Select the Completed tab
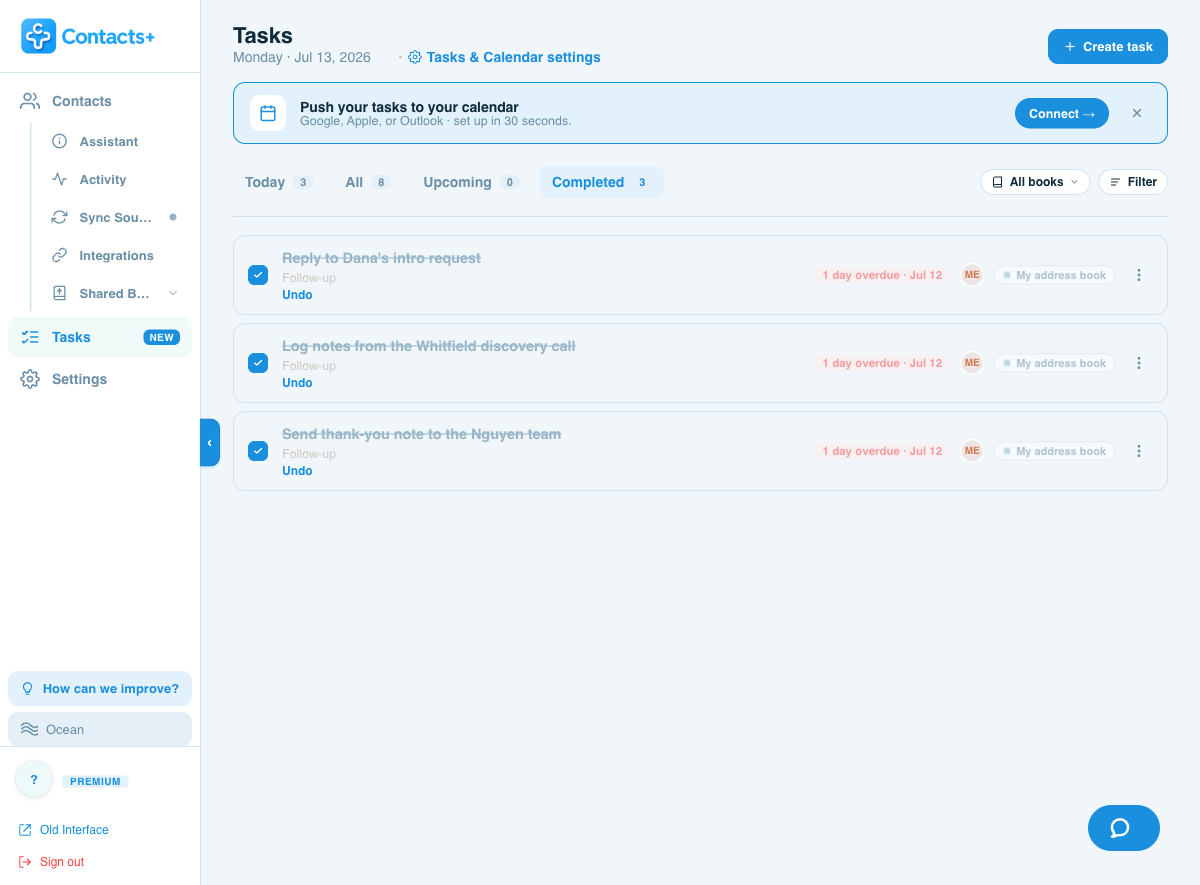The image size is (1200, 885). [602, 182]
